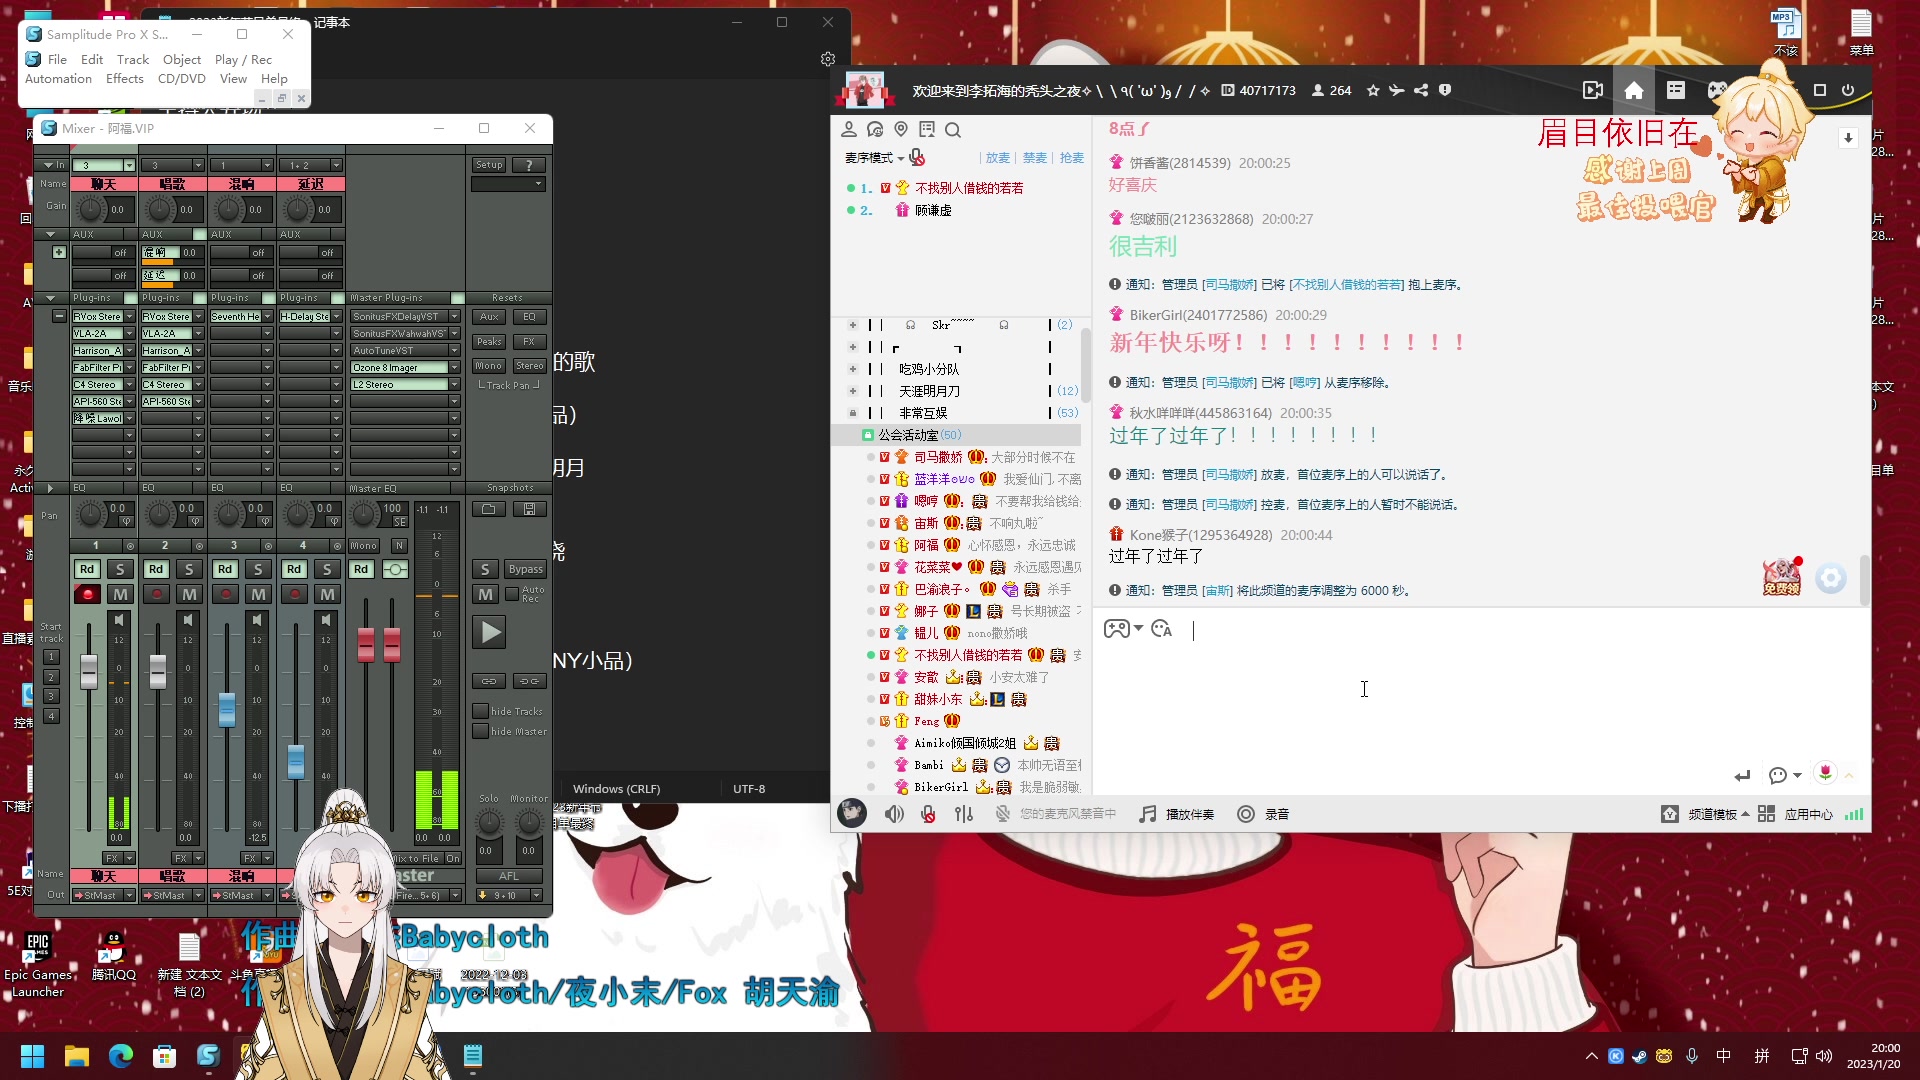Expand the 吃鸡小分队 channel group
Viewport: 1920px width, 1080px height.
[853, 369]
